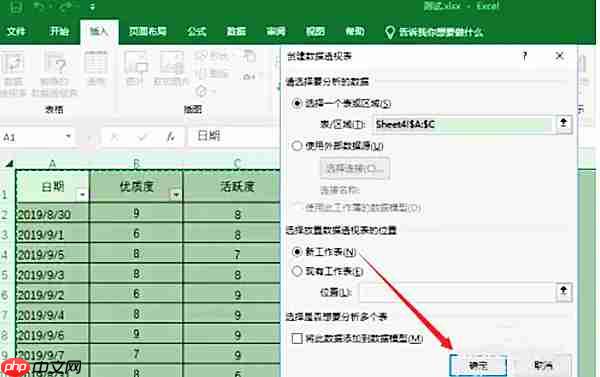The width and height of the screenshot is (600, 377).
Task: Tick 将此数据添加到数据模型 checkbox
Action: 297,338
